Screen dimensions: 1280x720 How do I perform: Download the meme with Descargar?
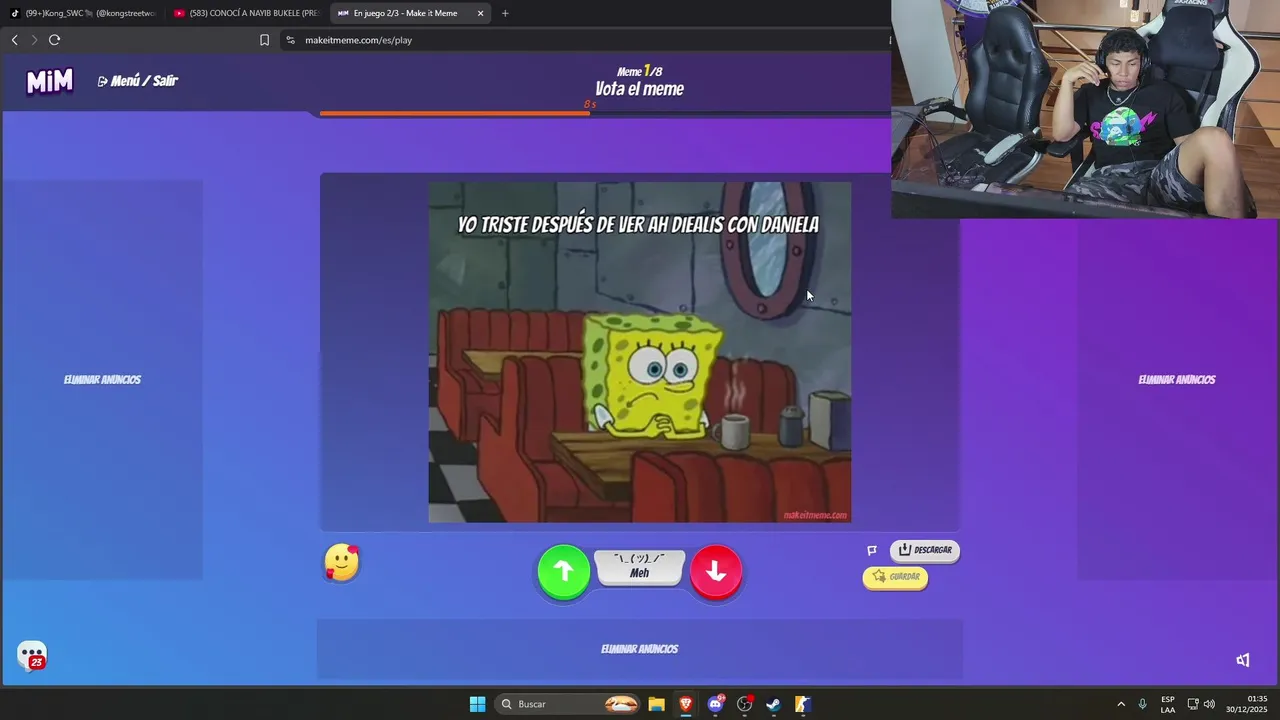coord(925,550)
